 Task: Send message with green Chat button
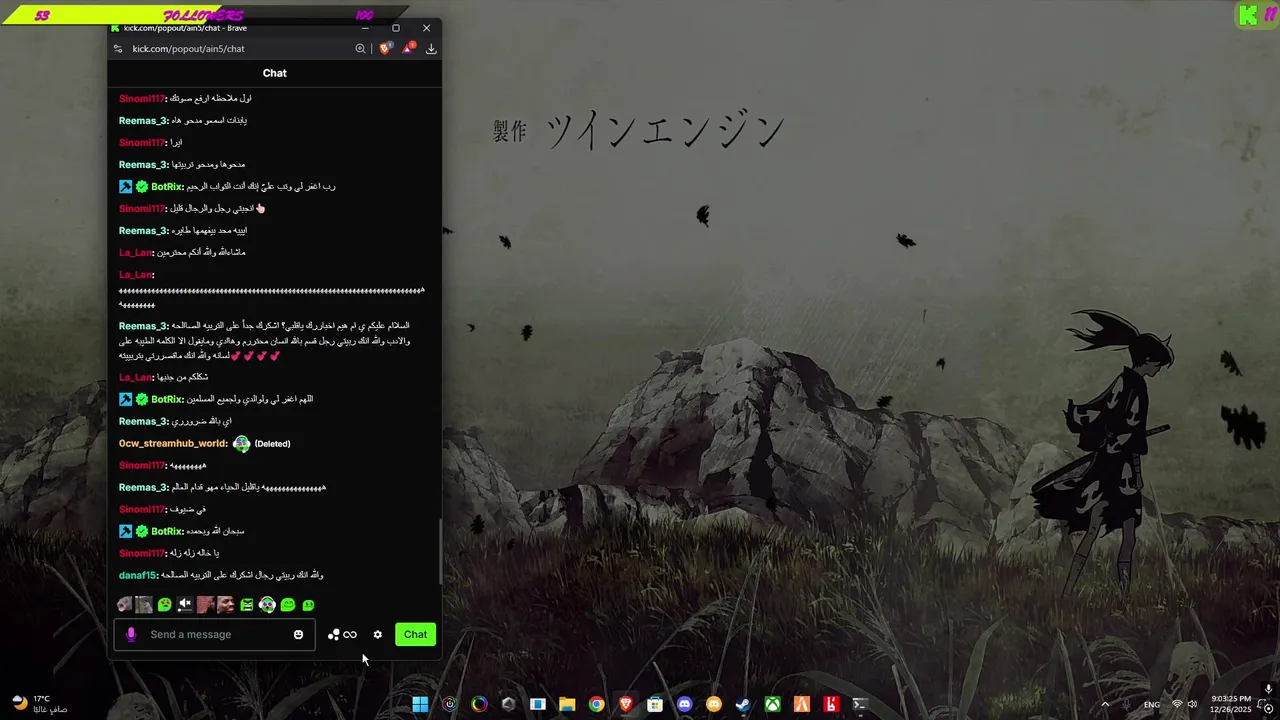tap(415, 634)
